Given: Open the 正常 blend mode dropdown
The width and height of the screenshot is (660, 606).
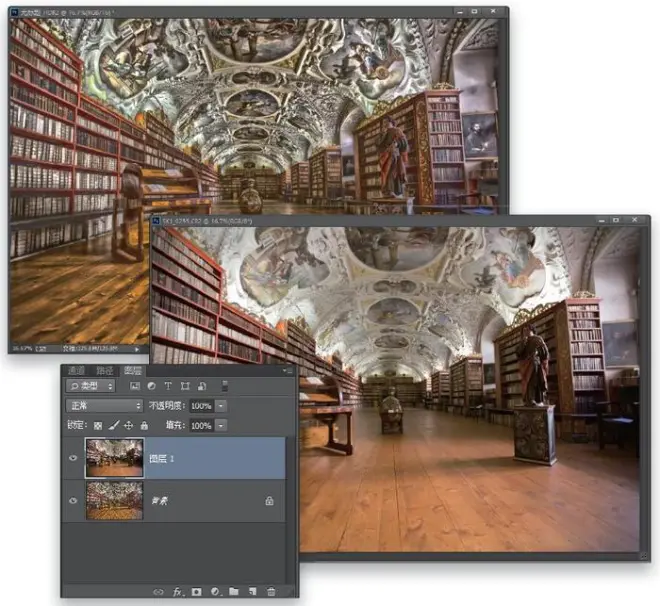Looking at the screenshot, I should 104,406.
